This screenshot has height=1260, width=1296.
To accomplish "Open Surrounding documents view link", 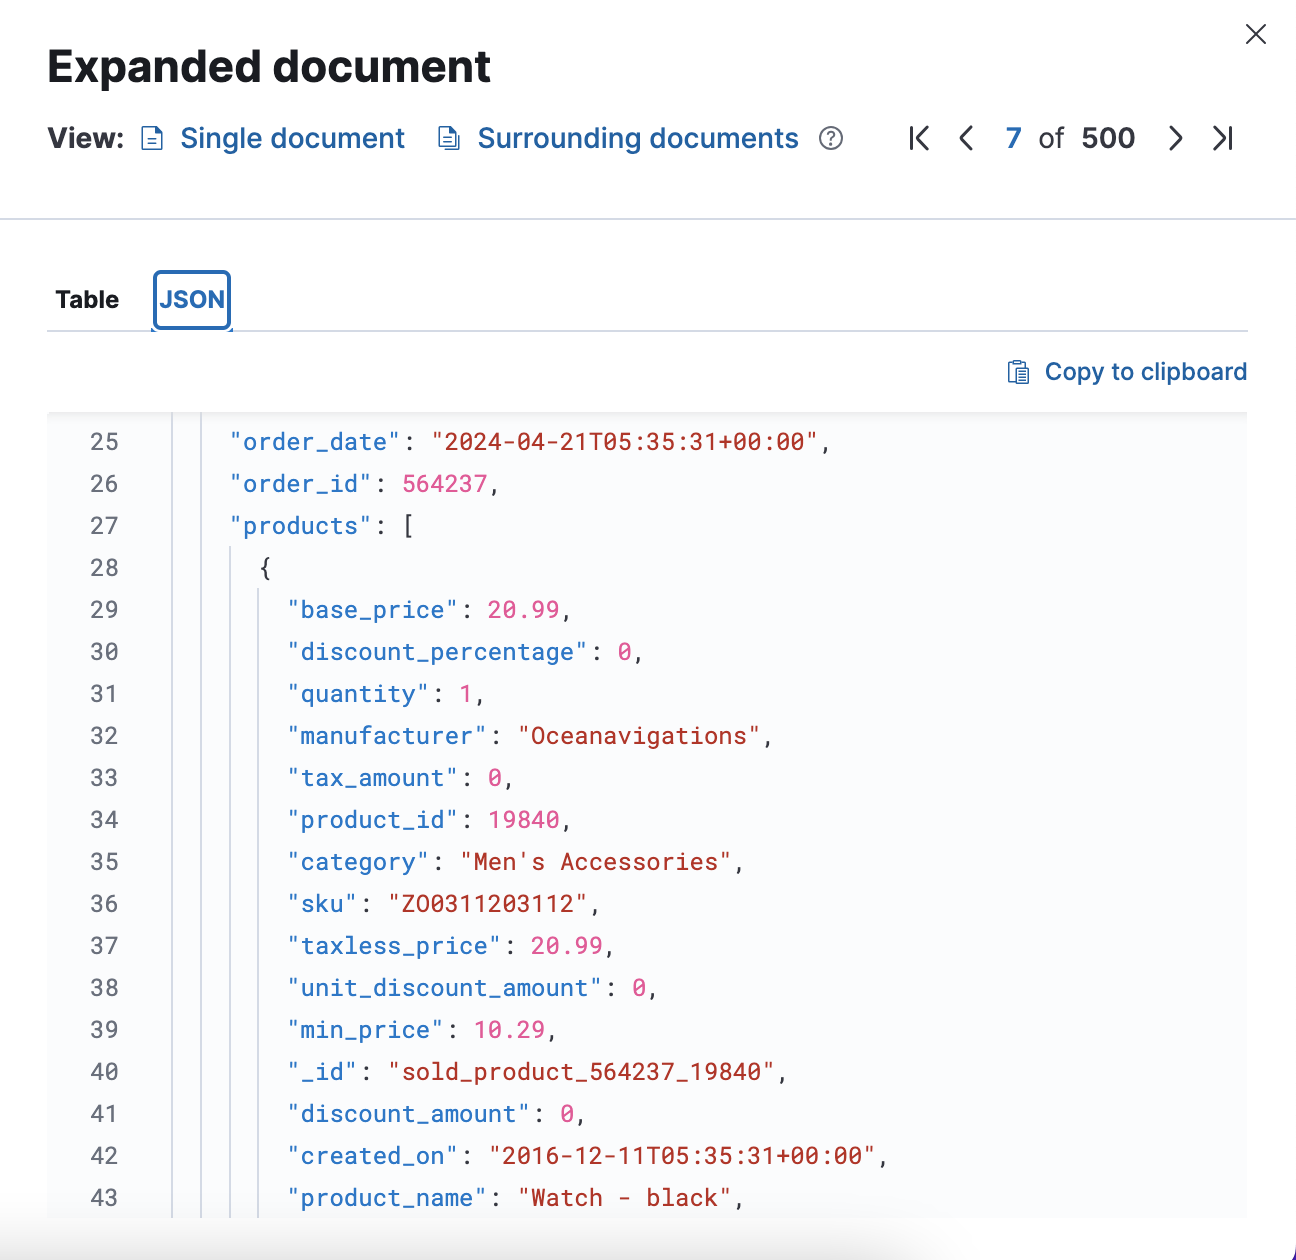I will 638,138.
